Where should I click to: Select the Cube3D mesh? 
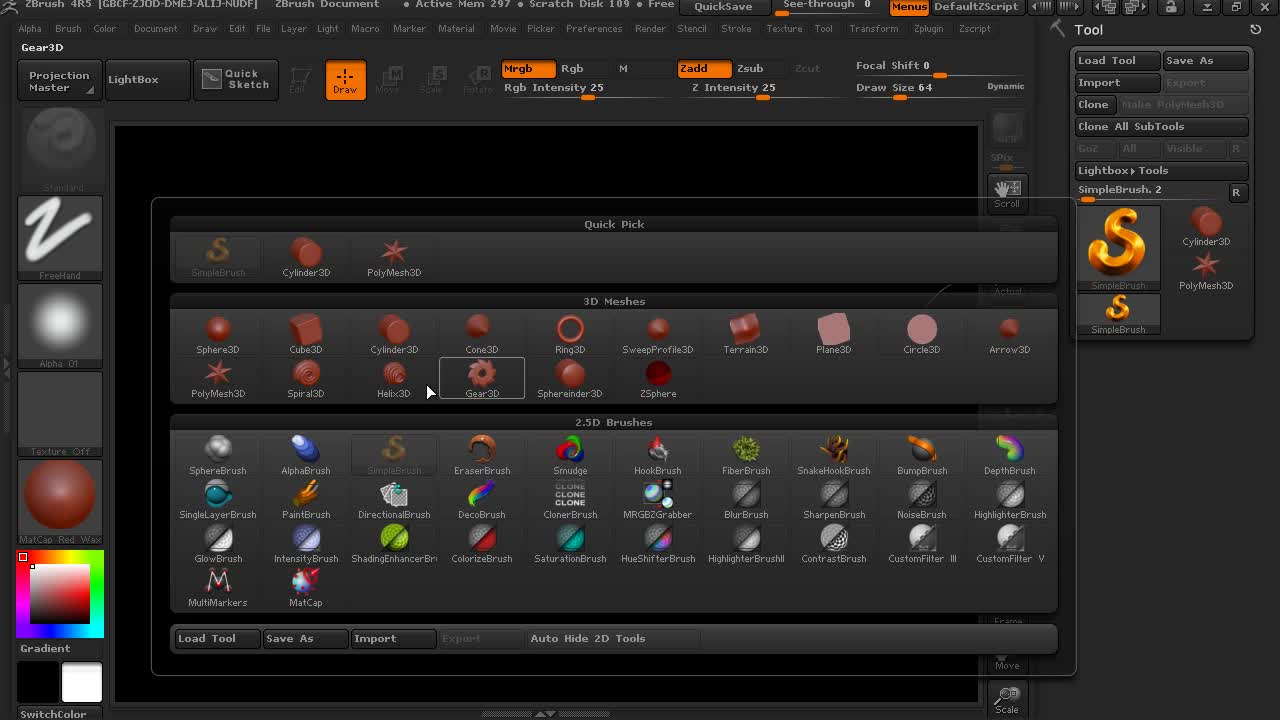[305, 334]
